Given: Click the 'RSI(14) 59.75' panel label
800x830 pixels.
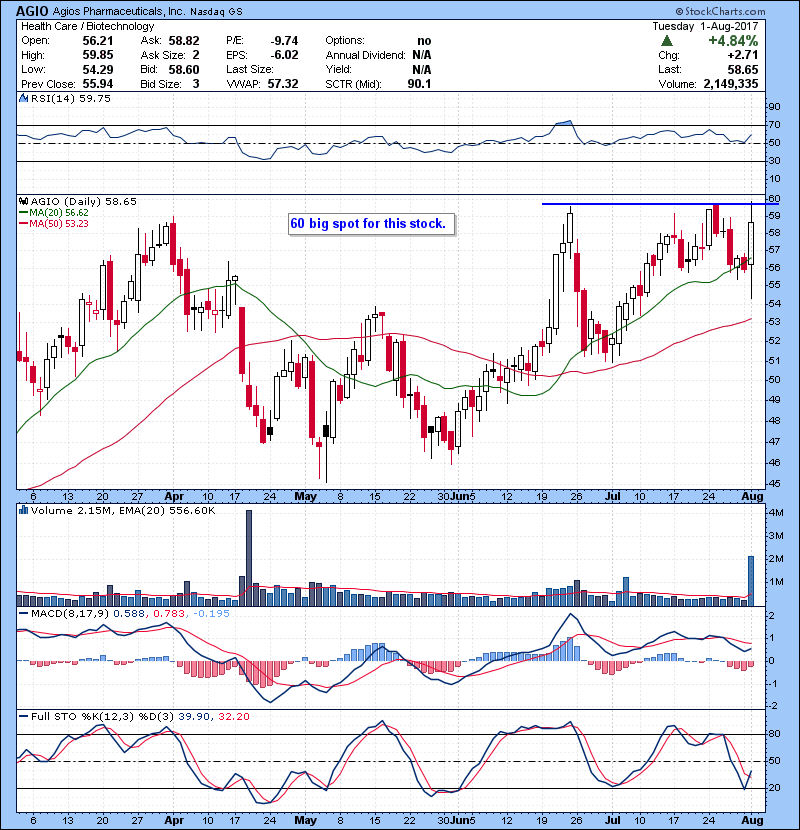Looking at the screenshot, I should pos(71,98).
